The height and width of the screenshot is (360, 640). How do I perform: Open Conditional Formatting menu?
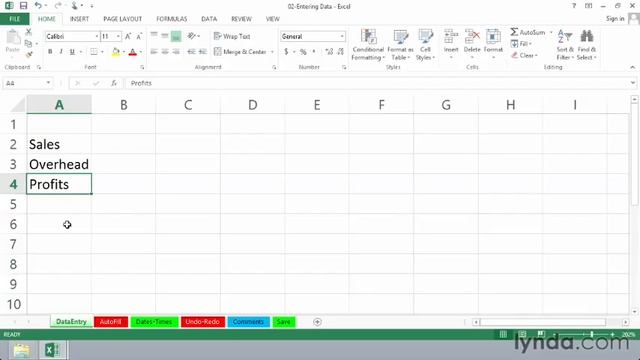click(x=368, y=45)
